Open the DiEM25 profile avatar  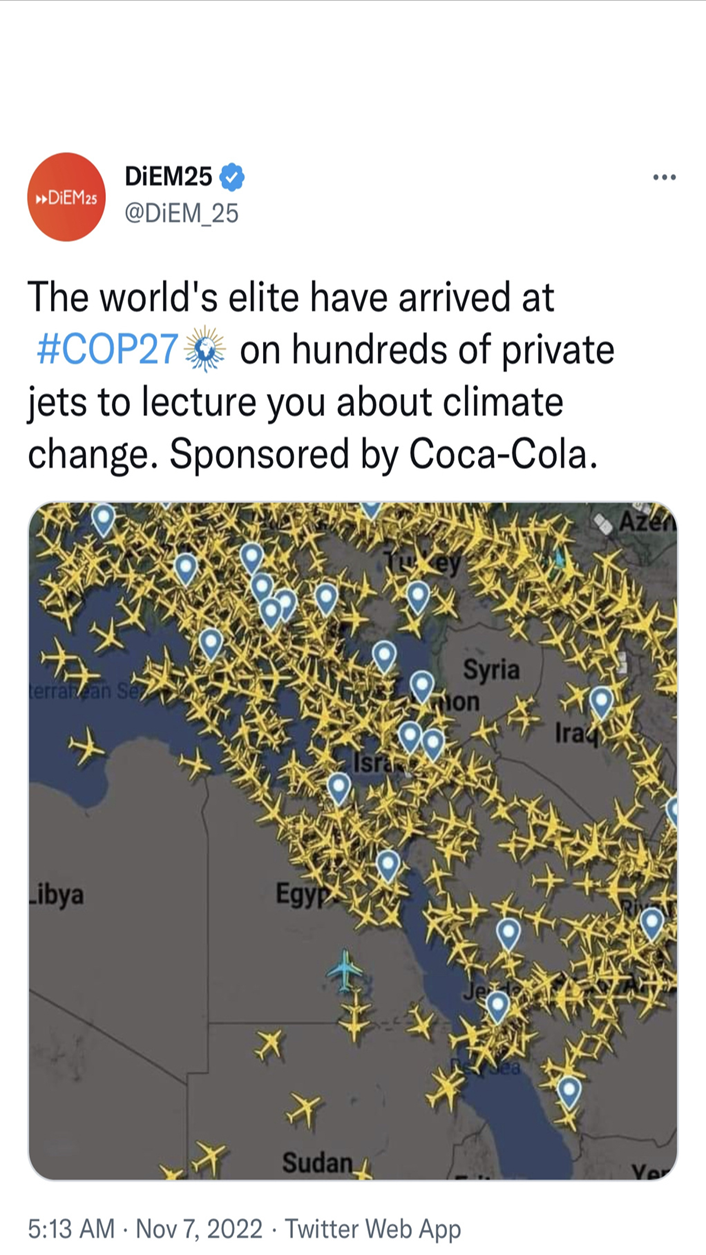(x=67, y=197)
